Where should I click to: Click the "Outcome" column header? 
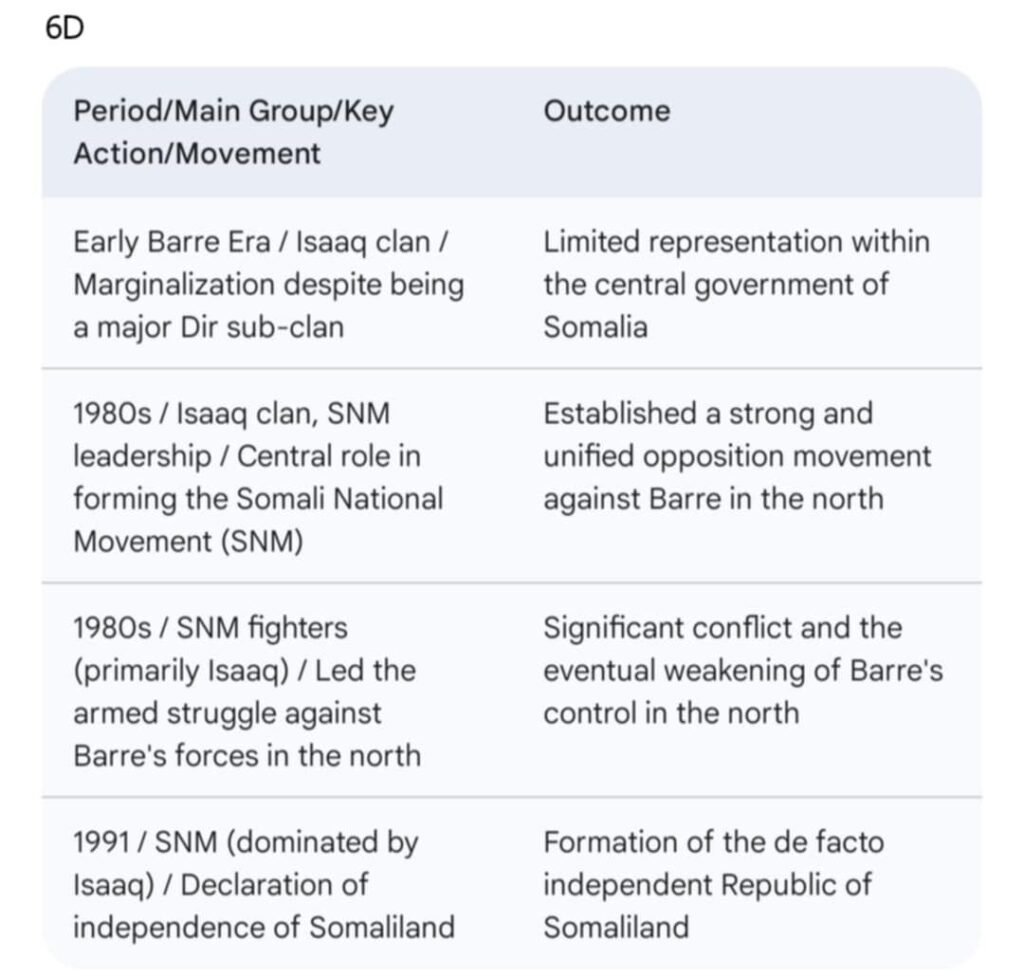(x=606, y=111)
